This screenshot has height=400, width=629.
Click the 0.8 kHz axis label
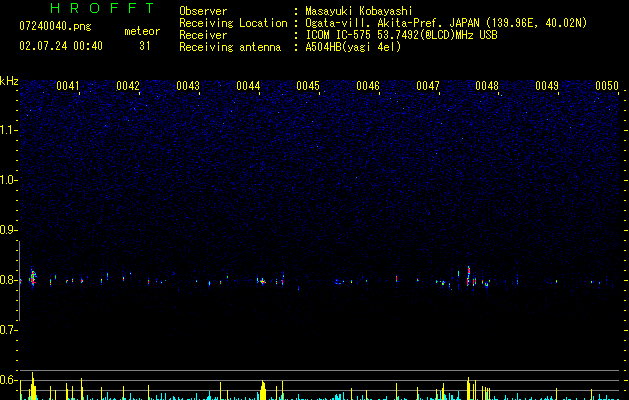8,280
